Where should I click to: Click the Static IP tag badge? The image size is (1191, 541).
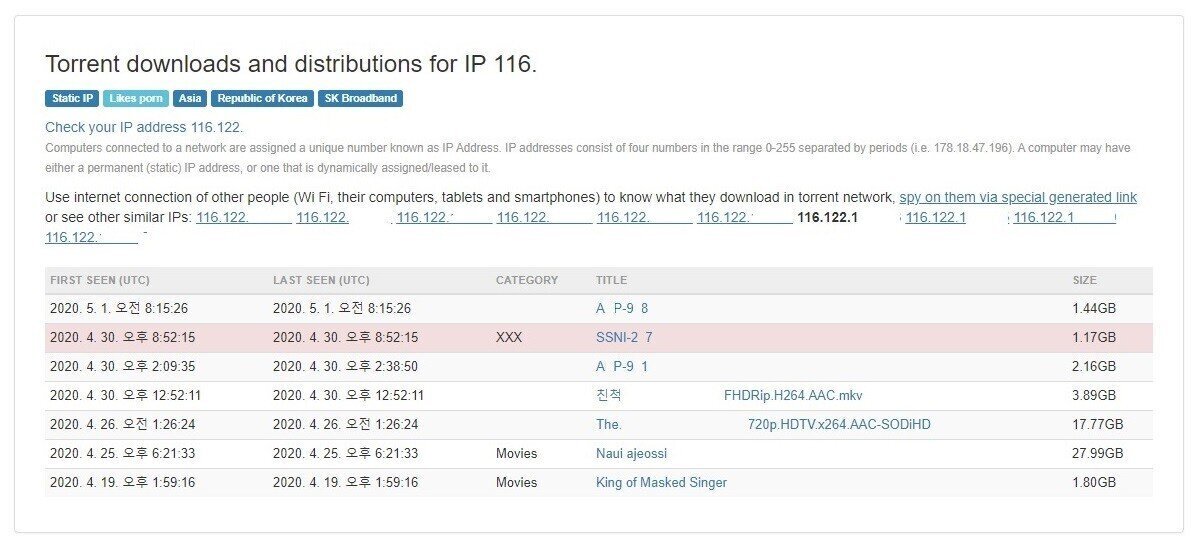pos(72,99)
